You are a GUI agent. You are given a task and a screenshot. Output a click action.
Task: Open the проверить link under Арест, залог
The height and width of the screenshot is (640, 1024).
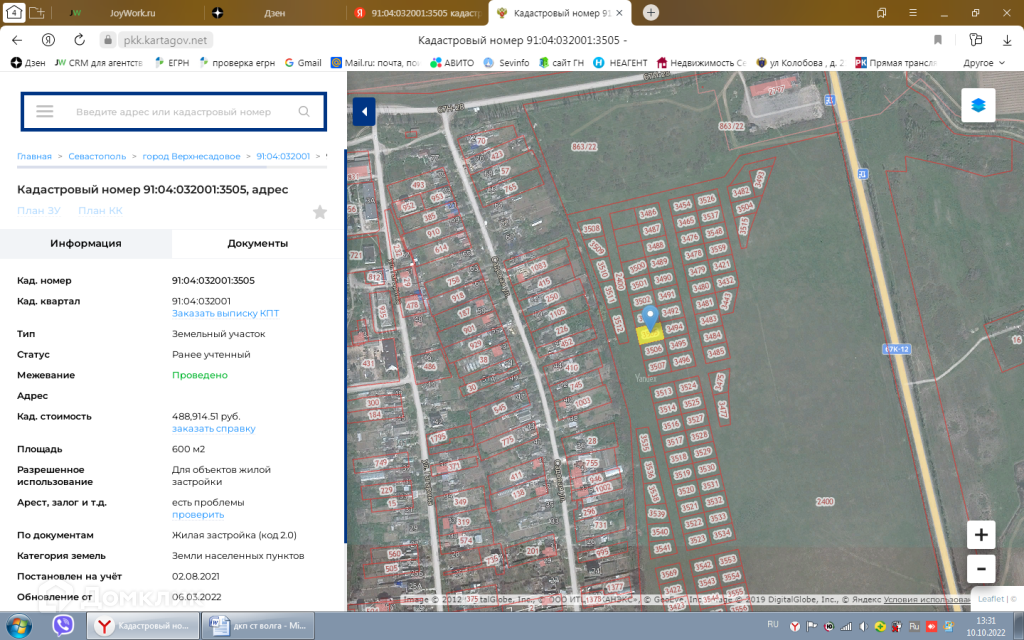(198, 514)
